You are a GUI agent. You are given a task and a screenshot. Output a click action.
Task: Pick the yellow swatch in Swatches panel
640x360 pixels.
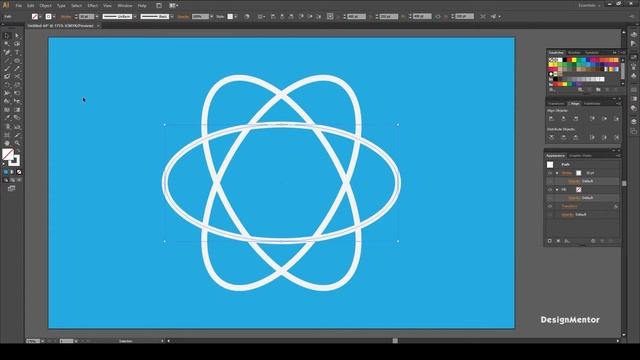574,60
